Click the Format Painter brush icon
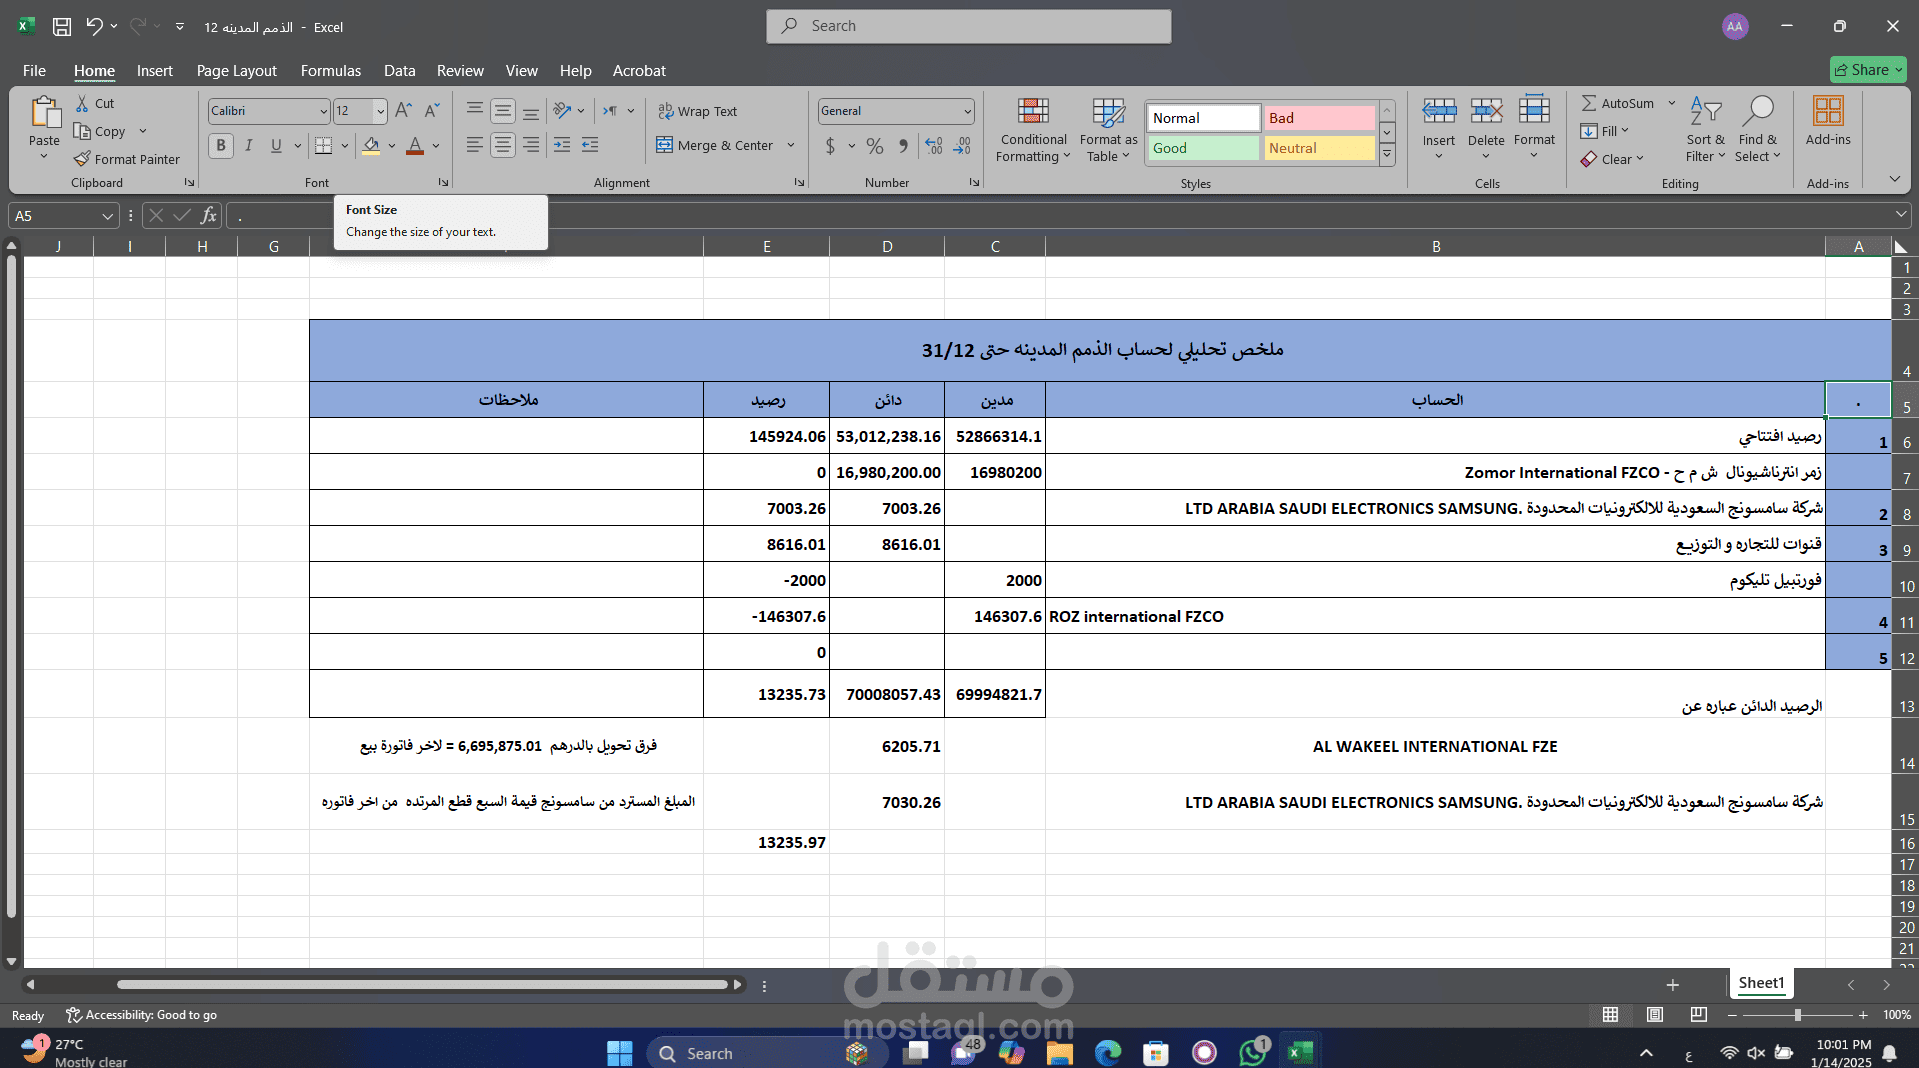This screenshot has width=1919, height=1068. click(82, 159)
